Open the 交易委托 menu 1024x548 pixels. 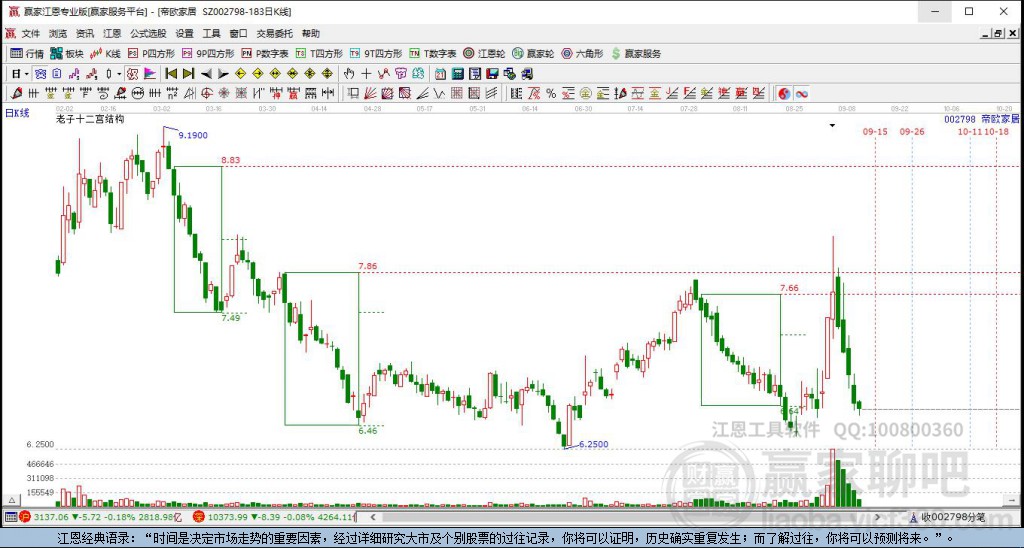point(274,33)
